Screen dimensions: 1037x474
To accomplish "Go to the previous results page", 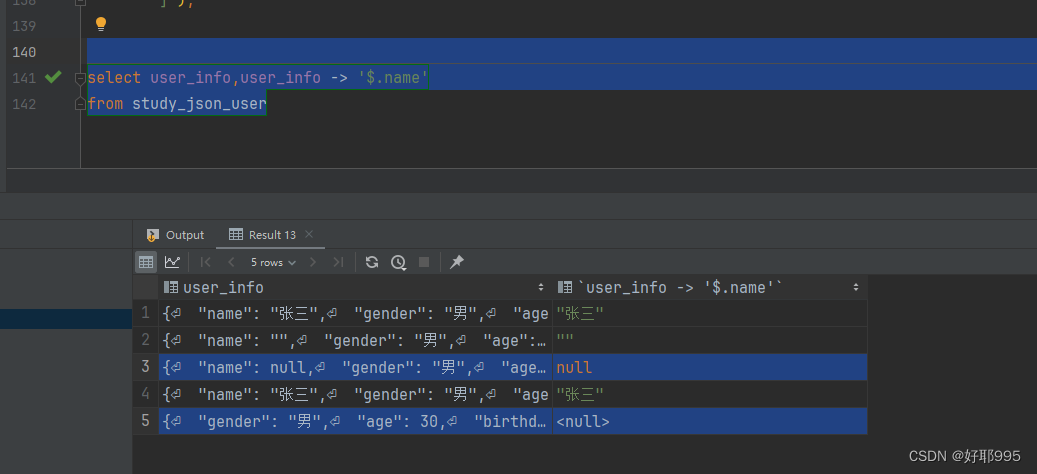I will [231, 262].
